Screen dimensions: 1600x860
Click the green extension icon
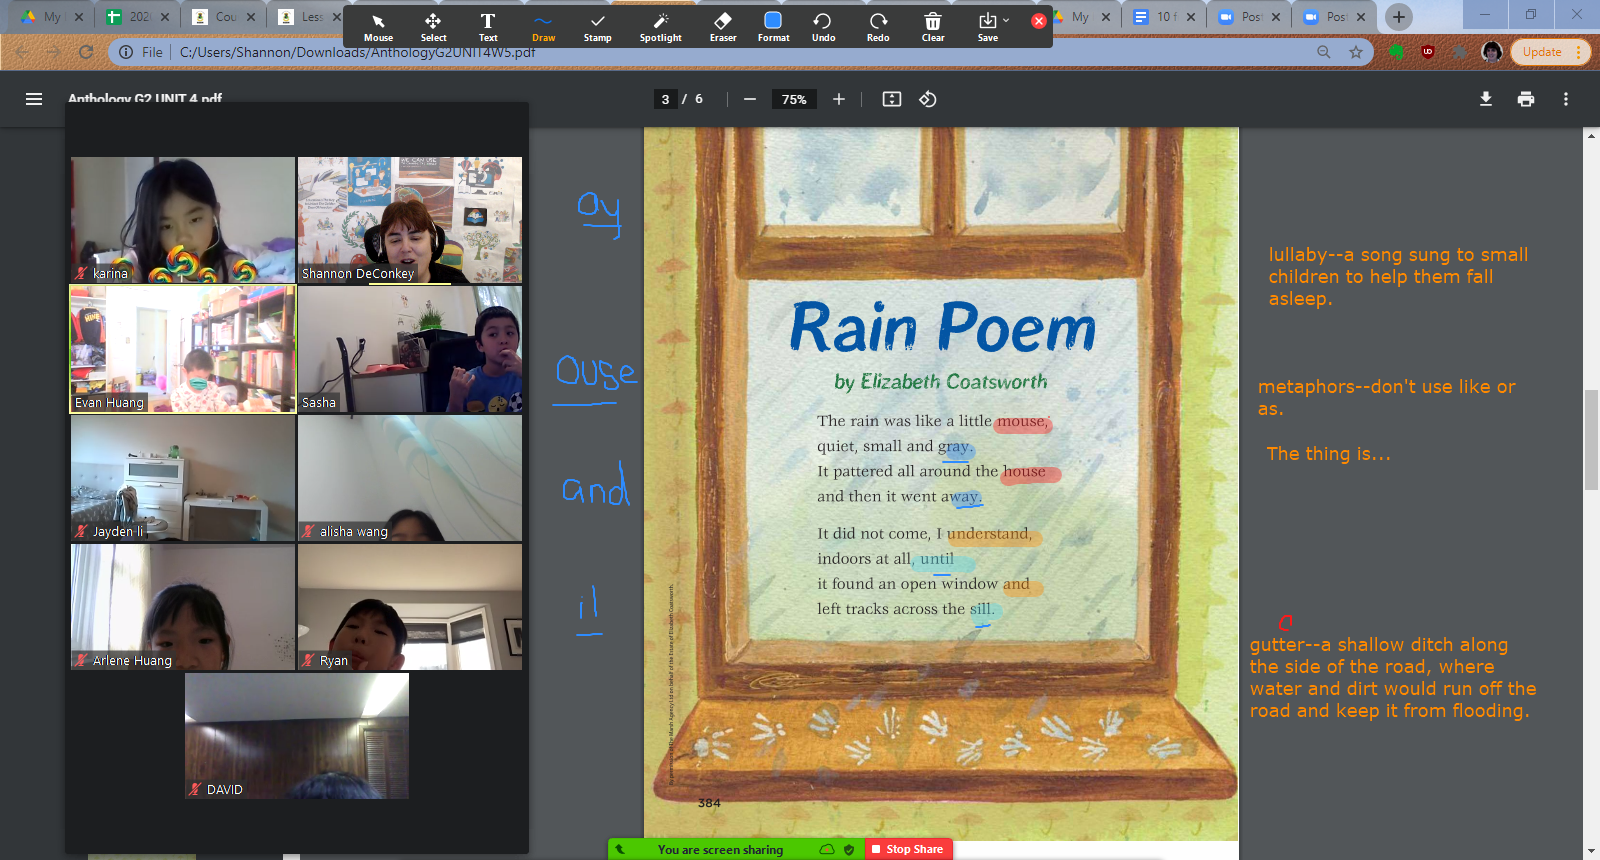click(1396, 52)
